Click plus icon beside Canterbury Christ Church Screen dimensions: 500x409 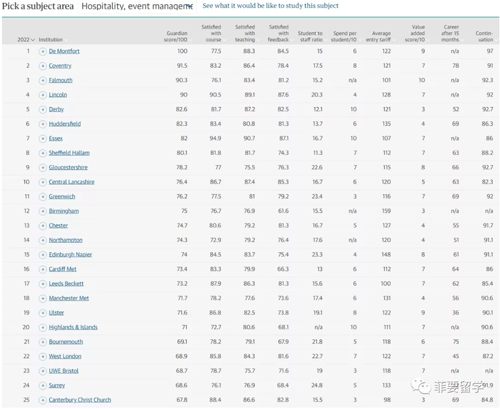click(42, 400)
